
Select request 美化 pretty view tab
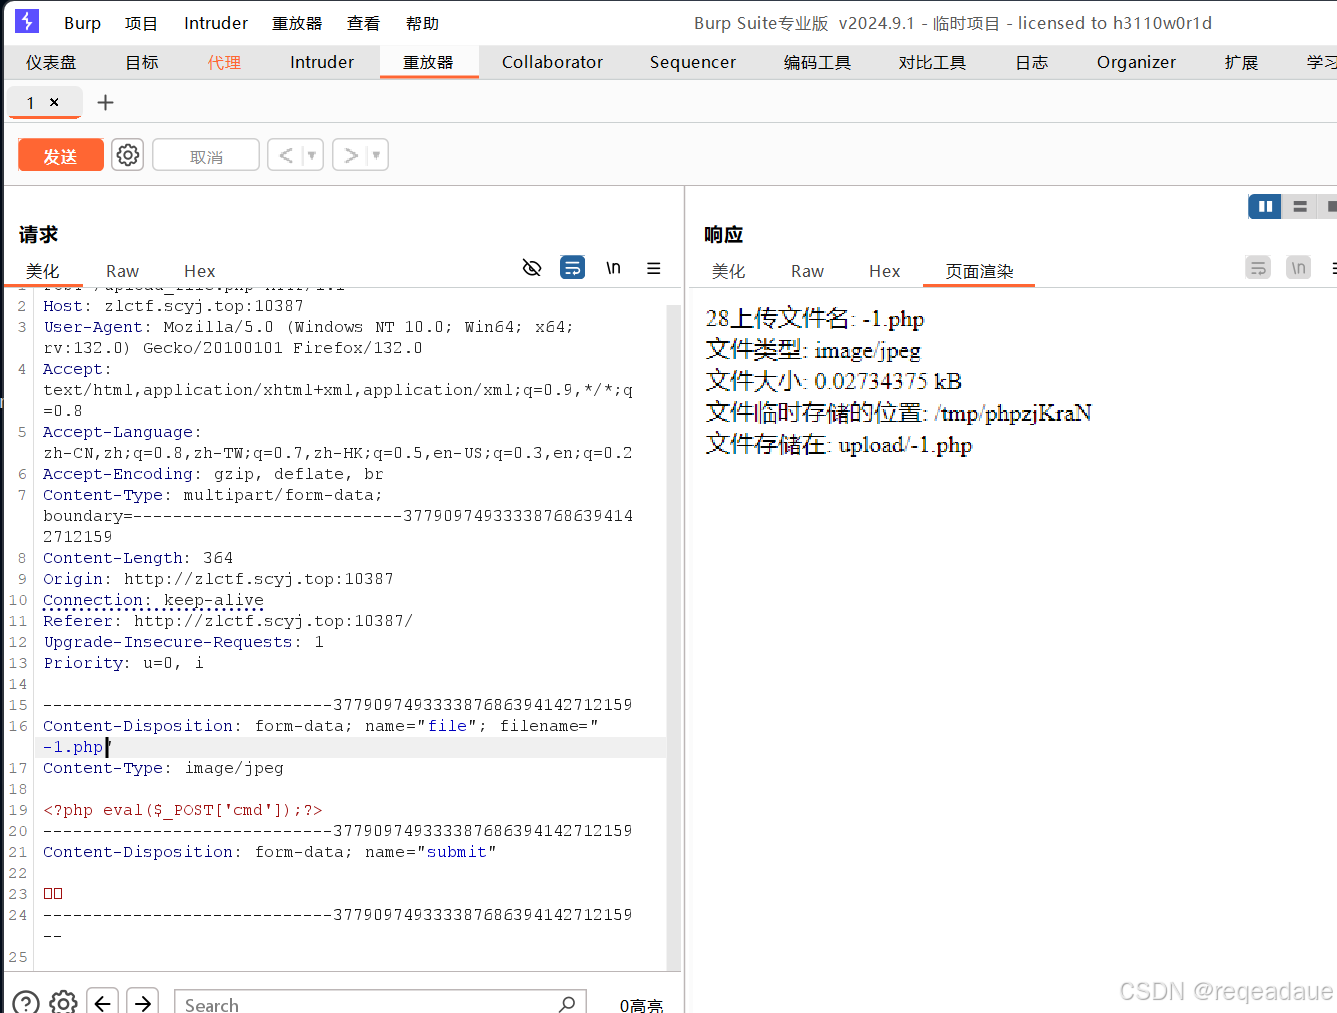[42, 271]
